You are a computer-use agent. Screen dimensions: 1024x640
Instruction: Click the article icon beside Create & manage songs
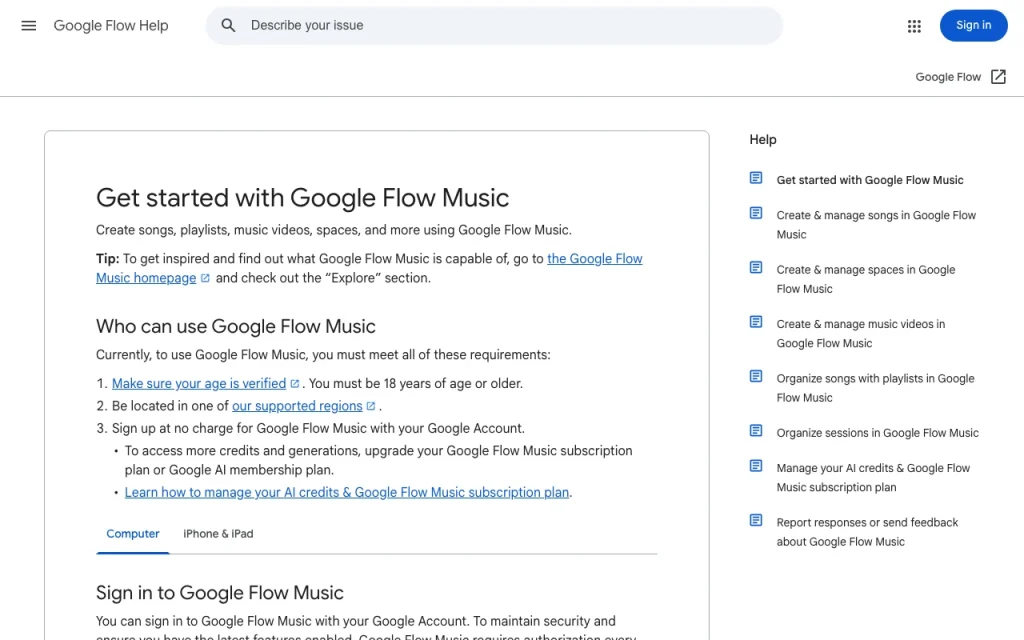(x=756, y=213)
